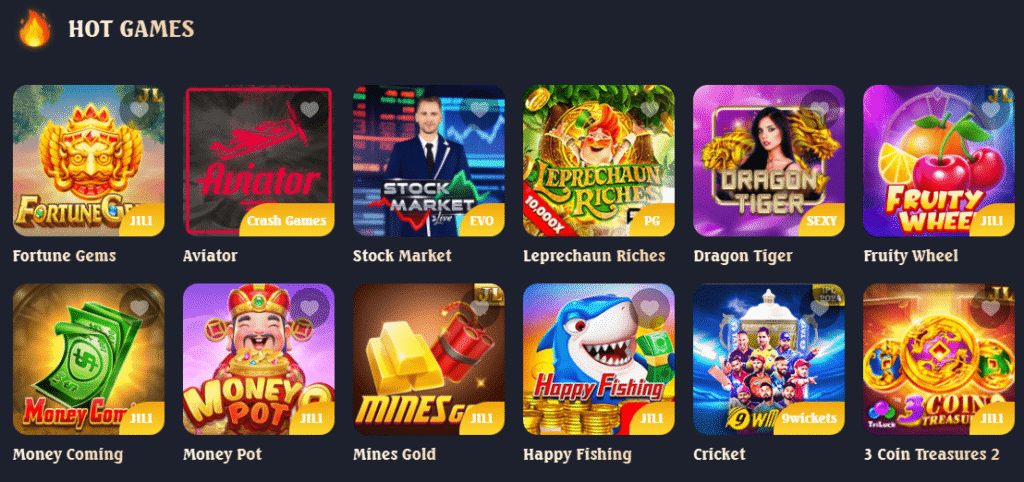The image size is (1024, 482).
Task: Launch the Aviator crash game thumbnail
Action: pyautogui.click(x=259, y=161)
